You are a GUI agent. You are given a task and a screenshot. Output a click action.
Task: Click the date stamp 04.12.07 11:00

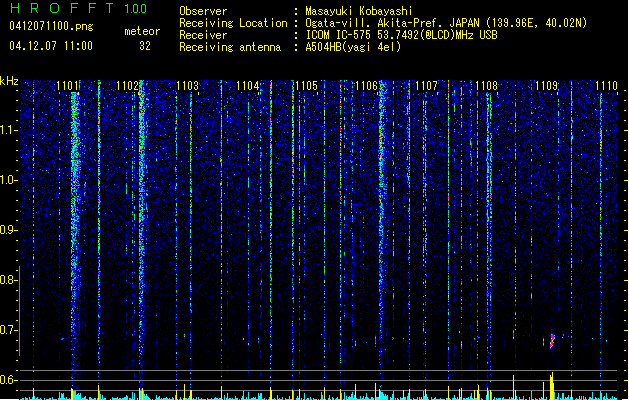(51, 46)
